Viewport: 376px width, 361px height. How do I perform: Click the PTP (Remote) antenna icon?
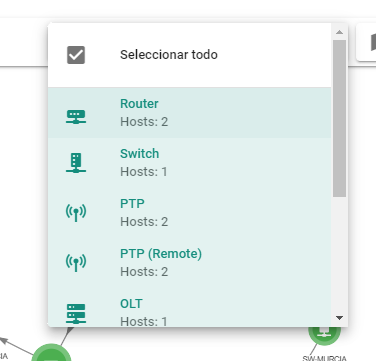coord(76,263)
